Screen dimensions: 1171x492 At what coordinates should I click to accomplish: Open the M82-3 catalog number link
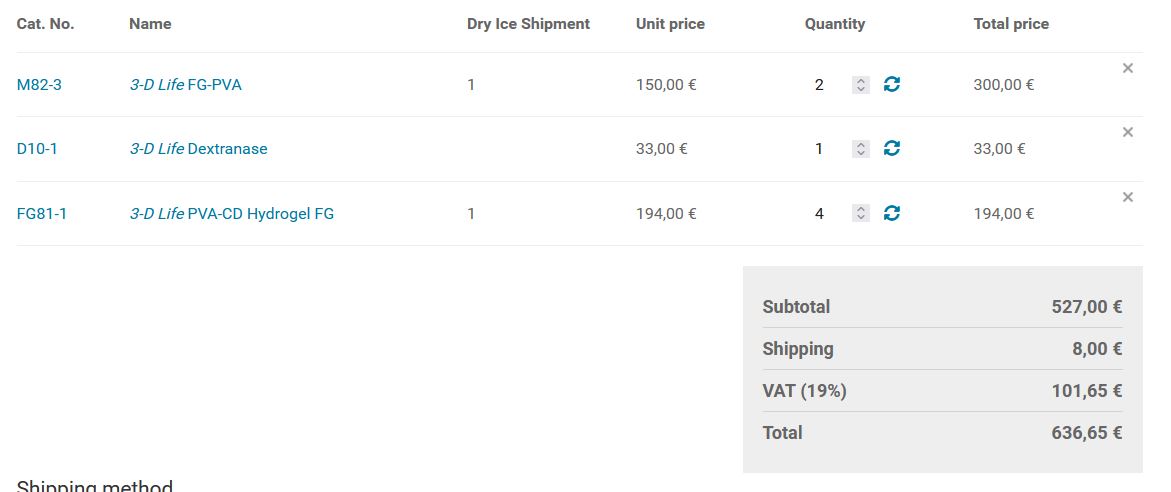point(39,85)
